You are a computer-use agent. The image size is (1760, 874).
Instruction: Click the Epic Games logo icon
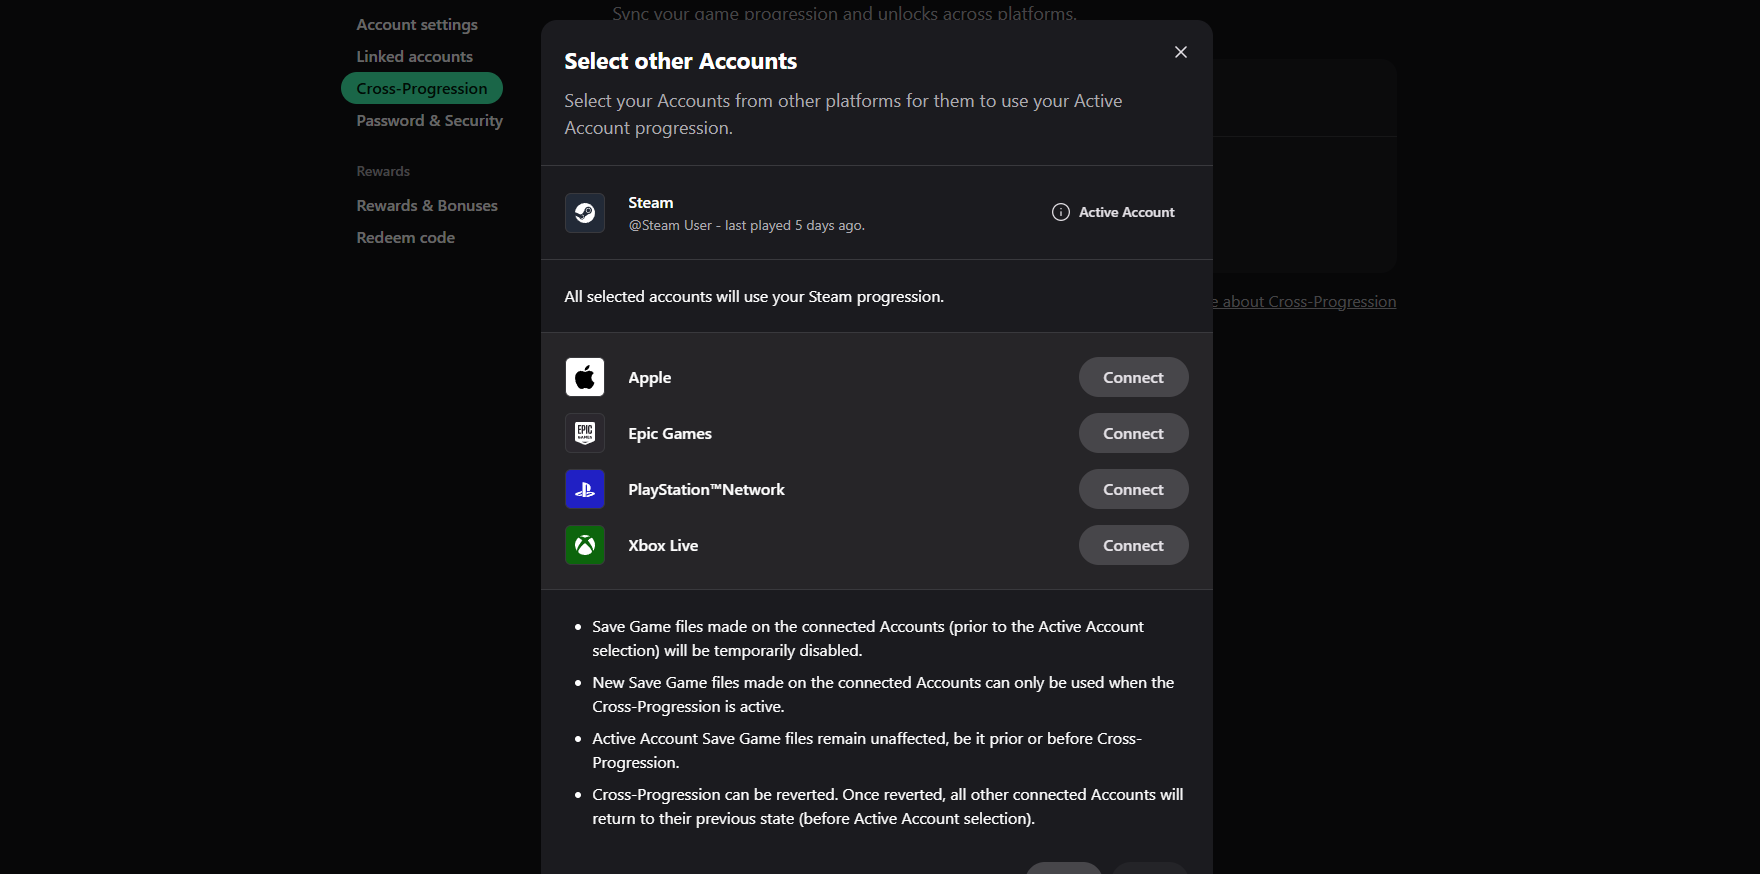(x=585, y=433)
